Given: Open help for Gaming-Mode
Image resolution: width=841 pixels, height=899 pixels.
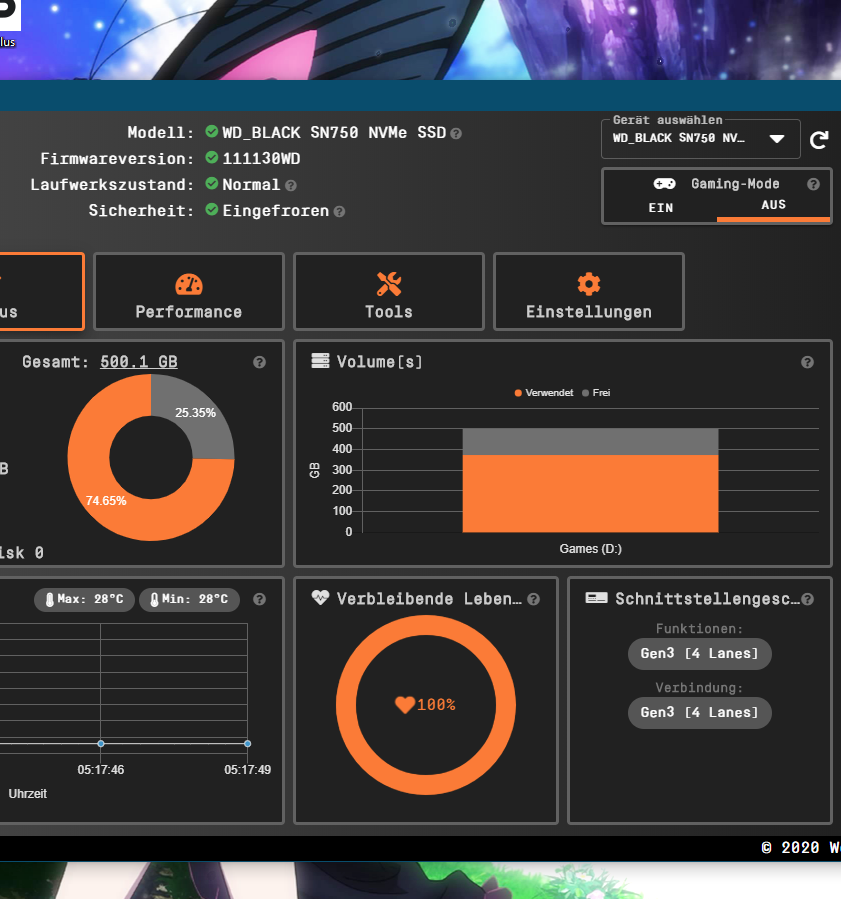Looking at the screenshot, I should (x=813, y=184).
